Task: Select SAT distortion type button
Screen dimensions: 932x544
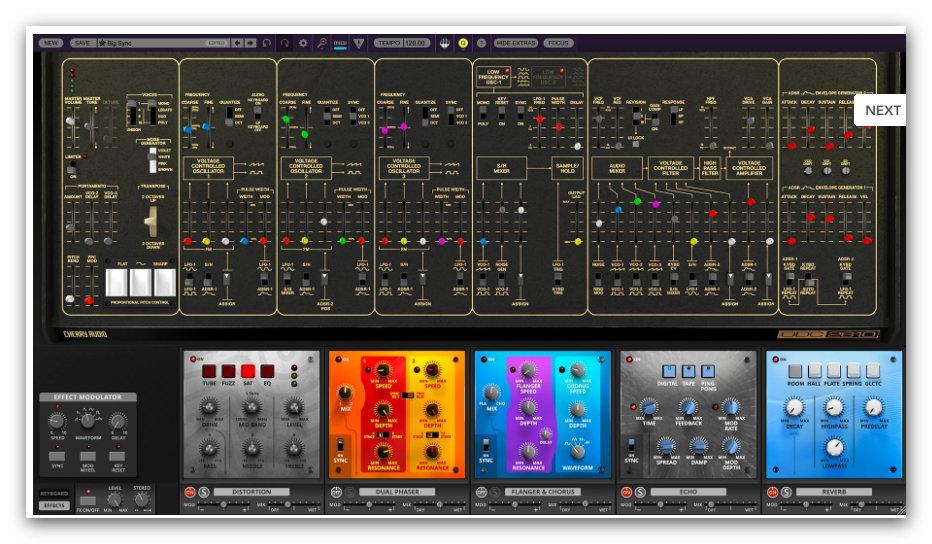Action: pos(248,372)
